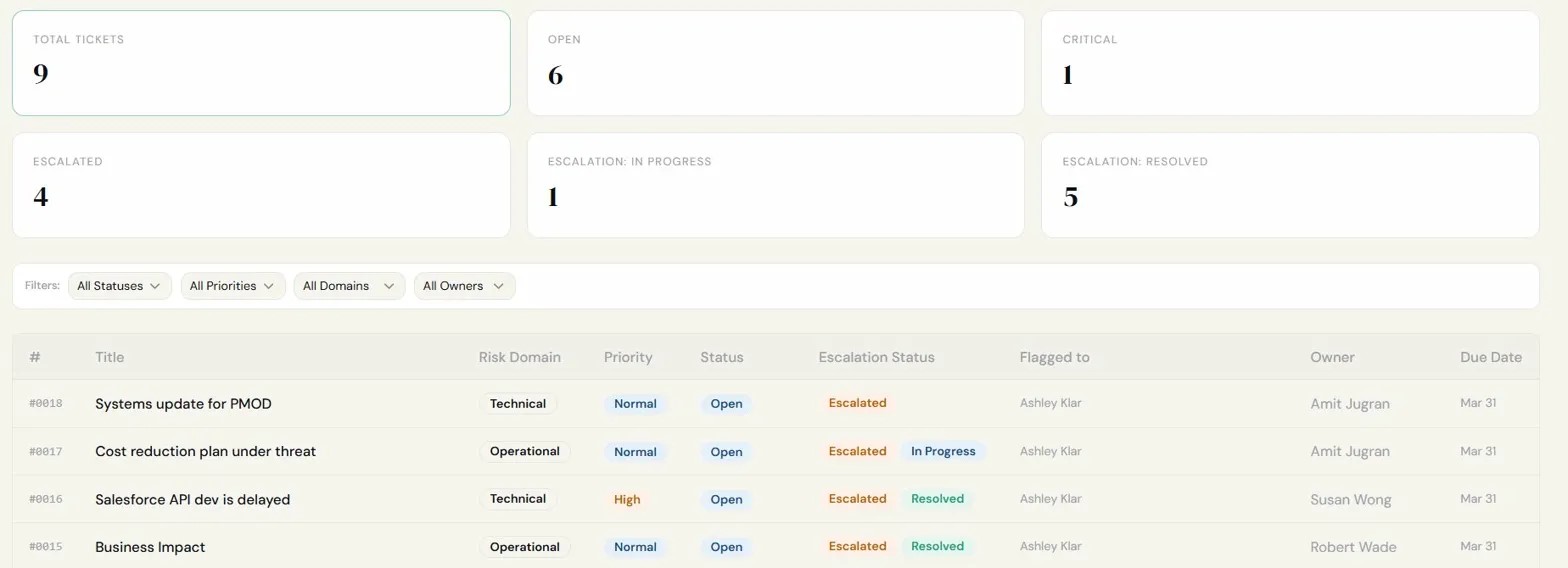Click the Escalation Status column header
The width and height of the screenshot is (1568, 568).
[877, 357]
